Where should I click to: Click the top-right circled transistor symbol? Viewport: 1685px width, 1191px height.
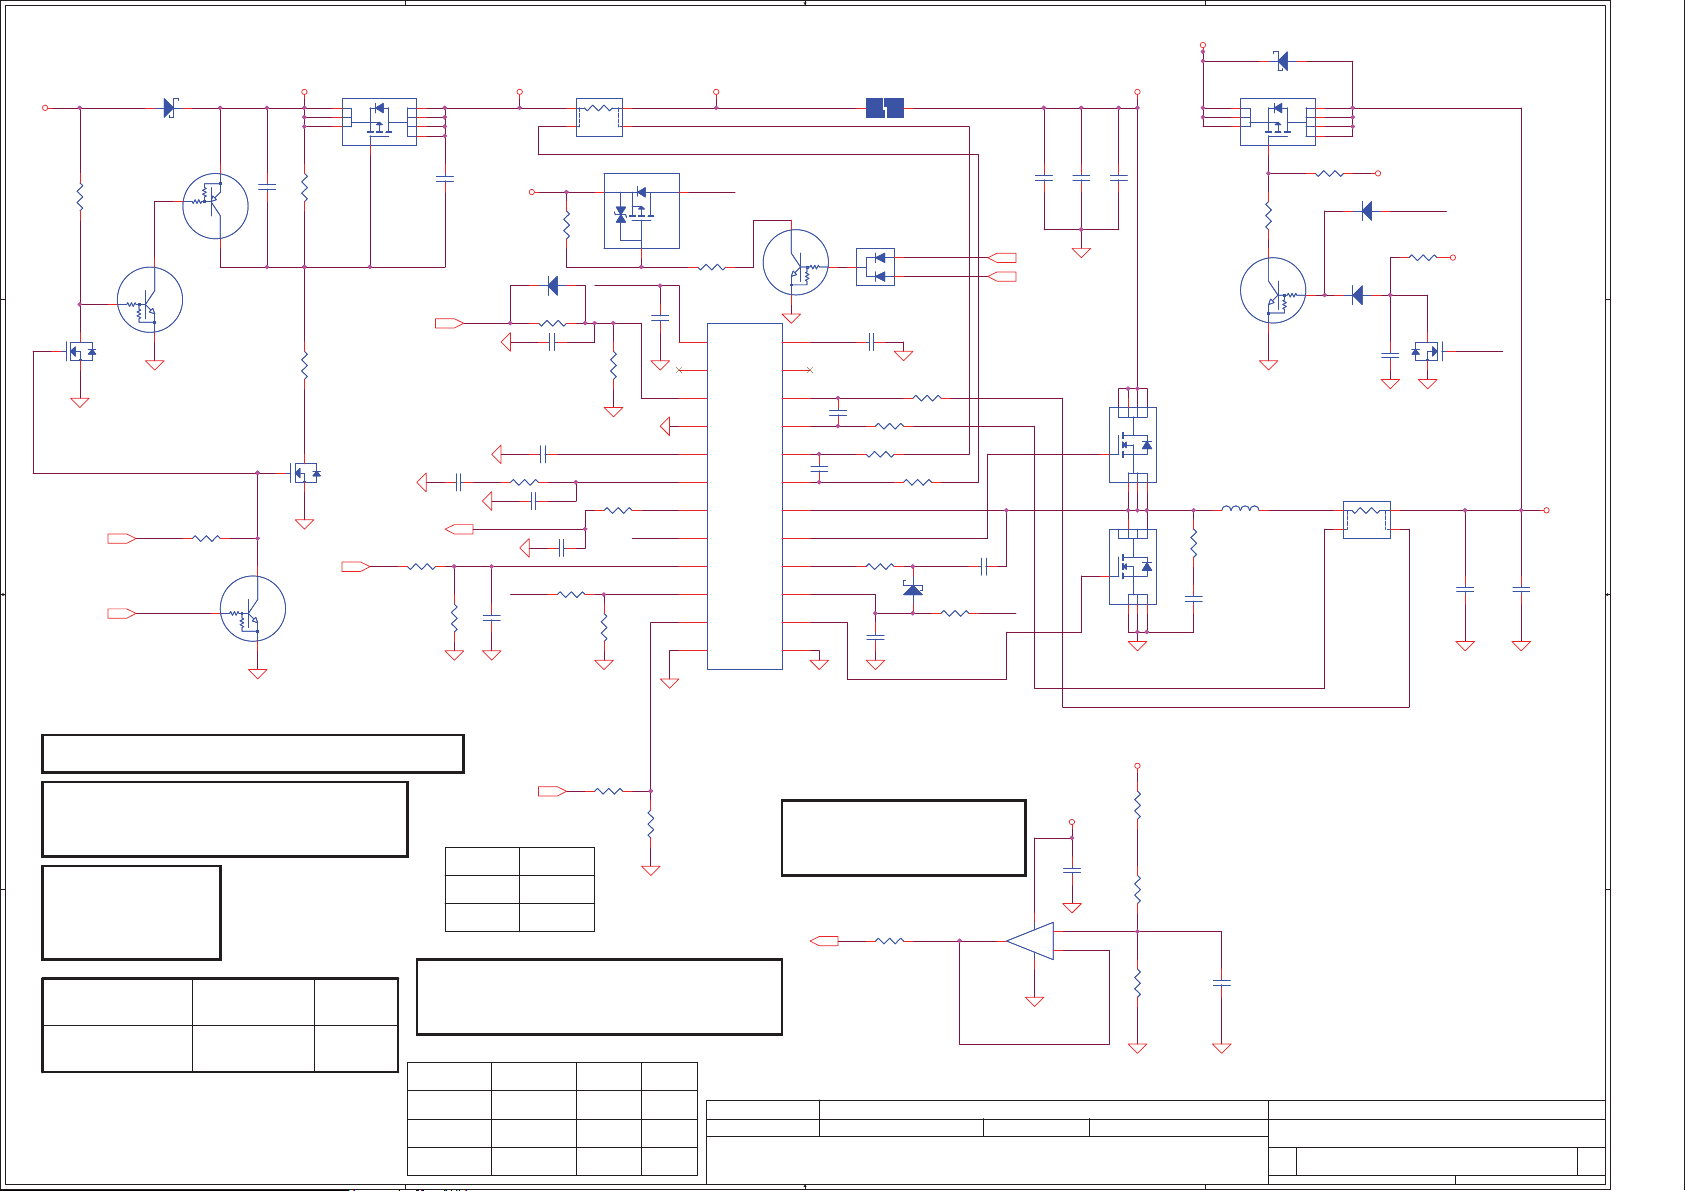tap(1273, 291)
